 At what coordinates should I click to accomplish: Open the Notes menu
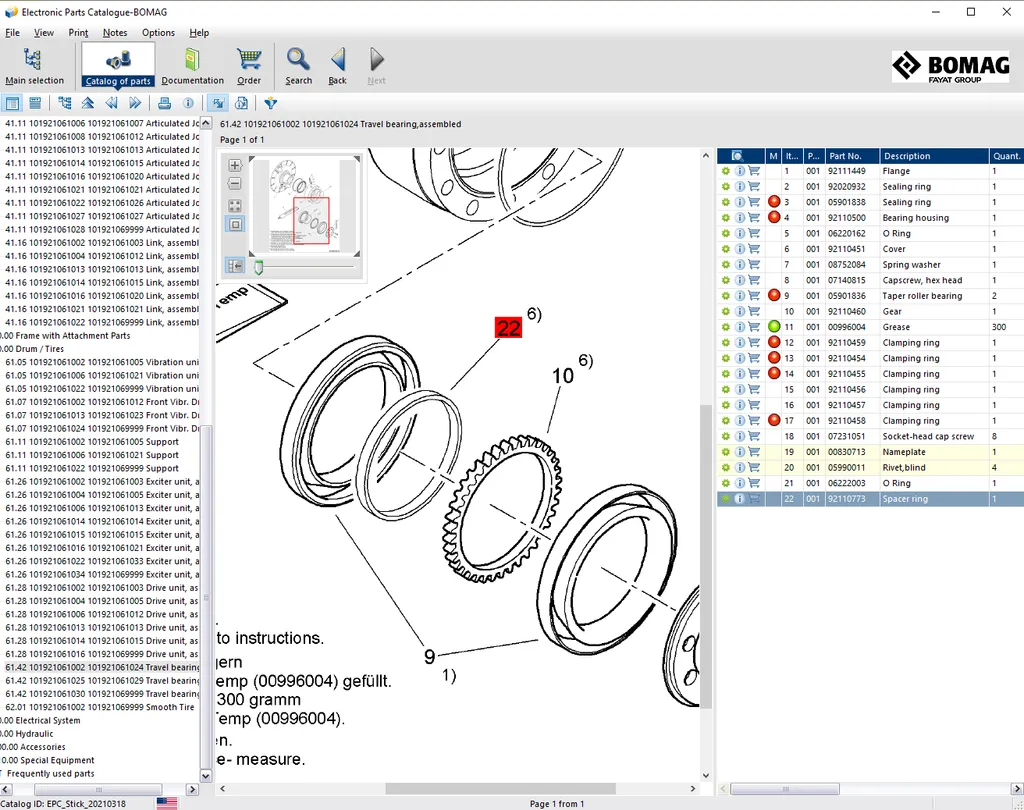coord(115,33)
